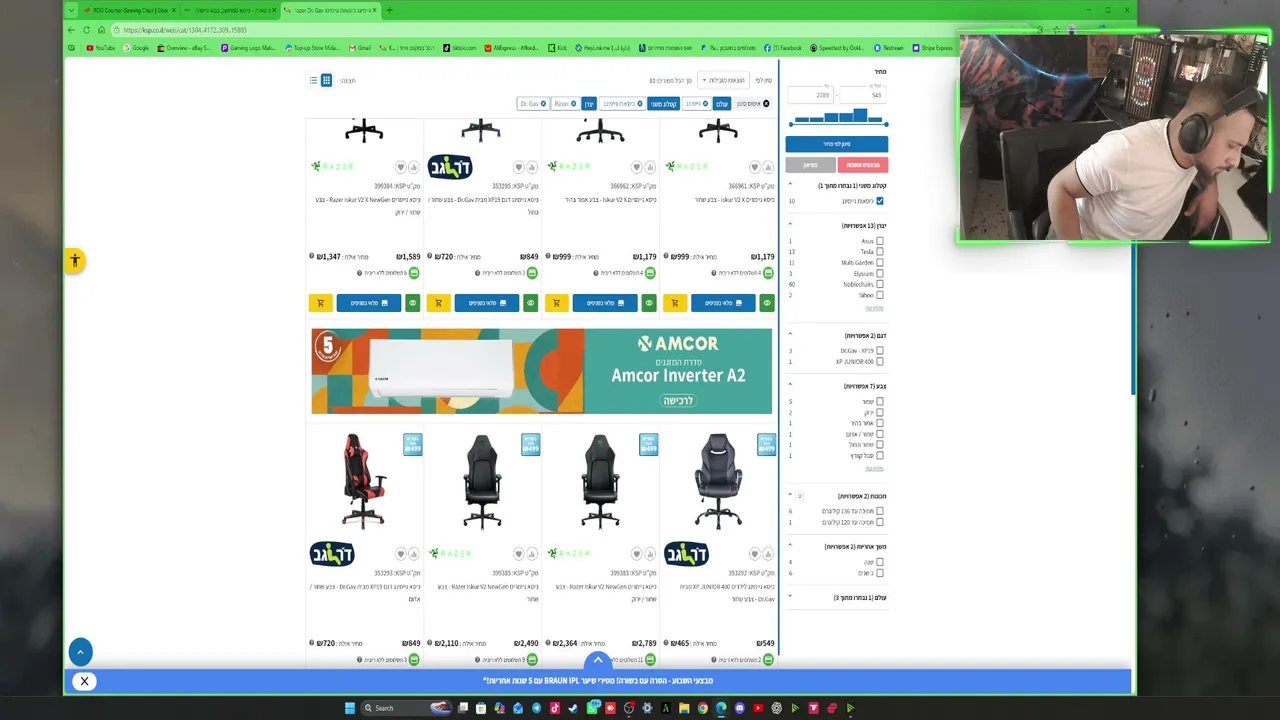The image size is (1280, 720).
Task: Collapse the color (7 options) filter section
Action: 790,386
